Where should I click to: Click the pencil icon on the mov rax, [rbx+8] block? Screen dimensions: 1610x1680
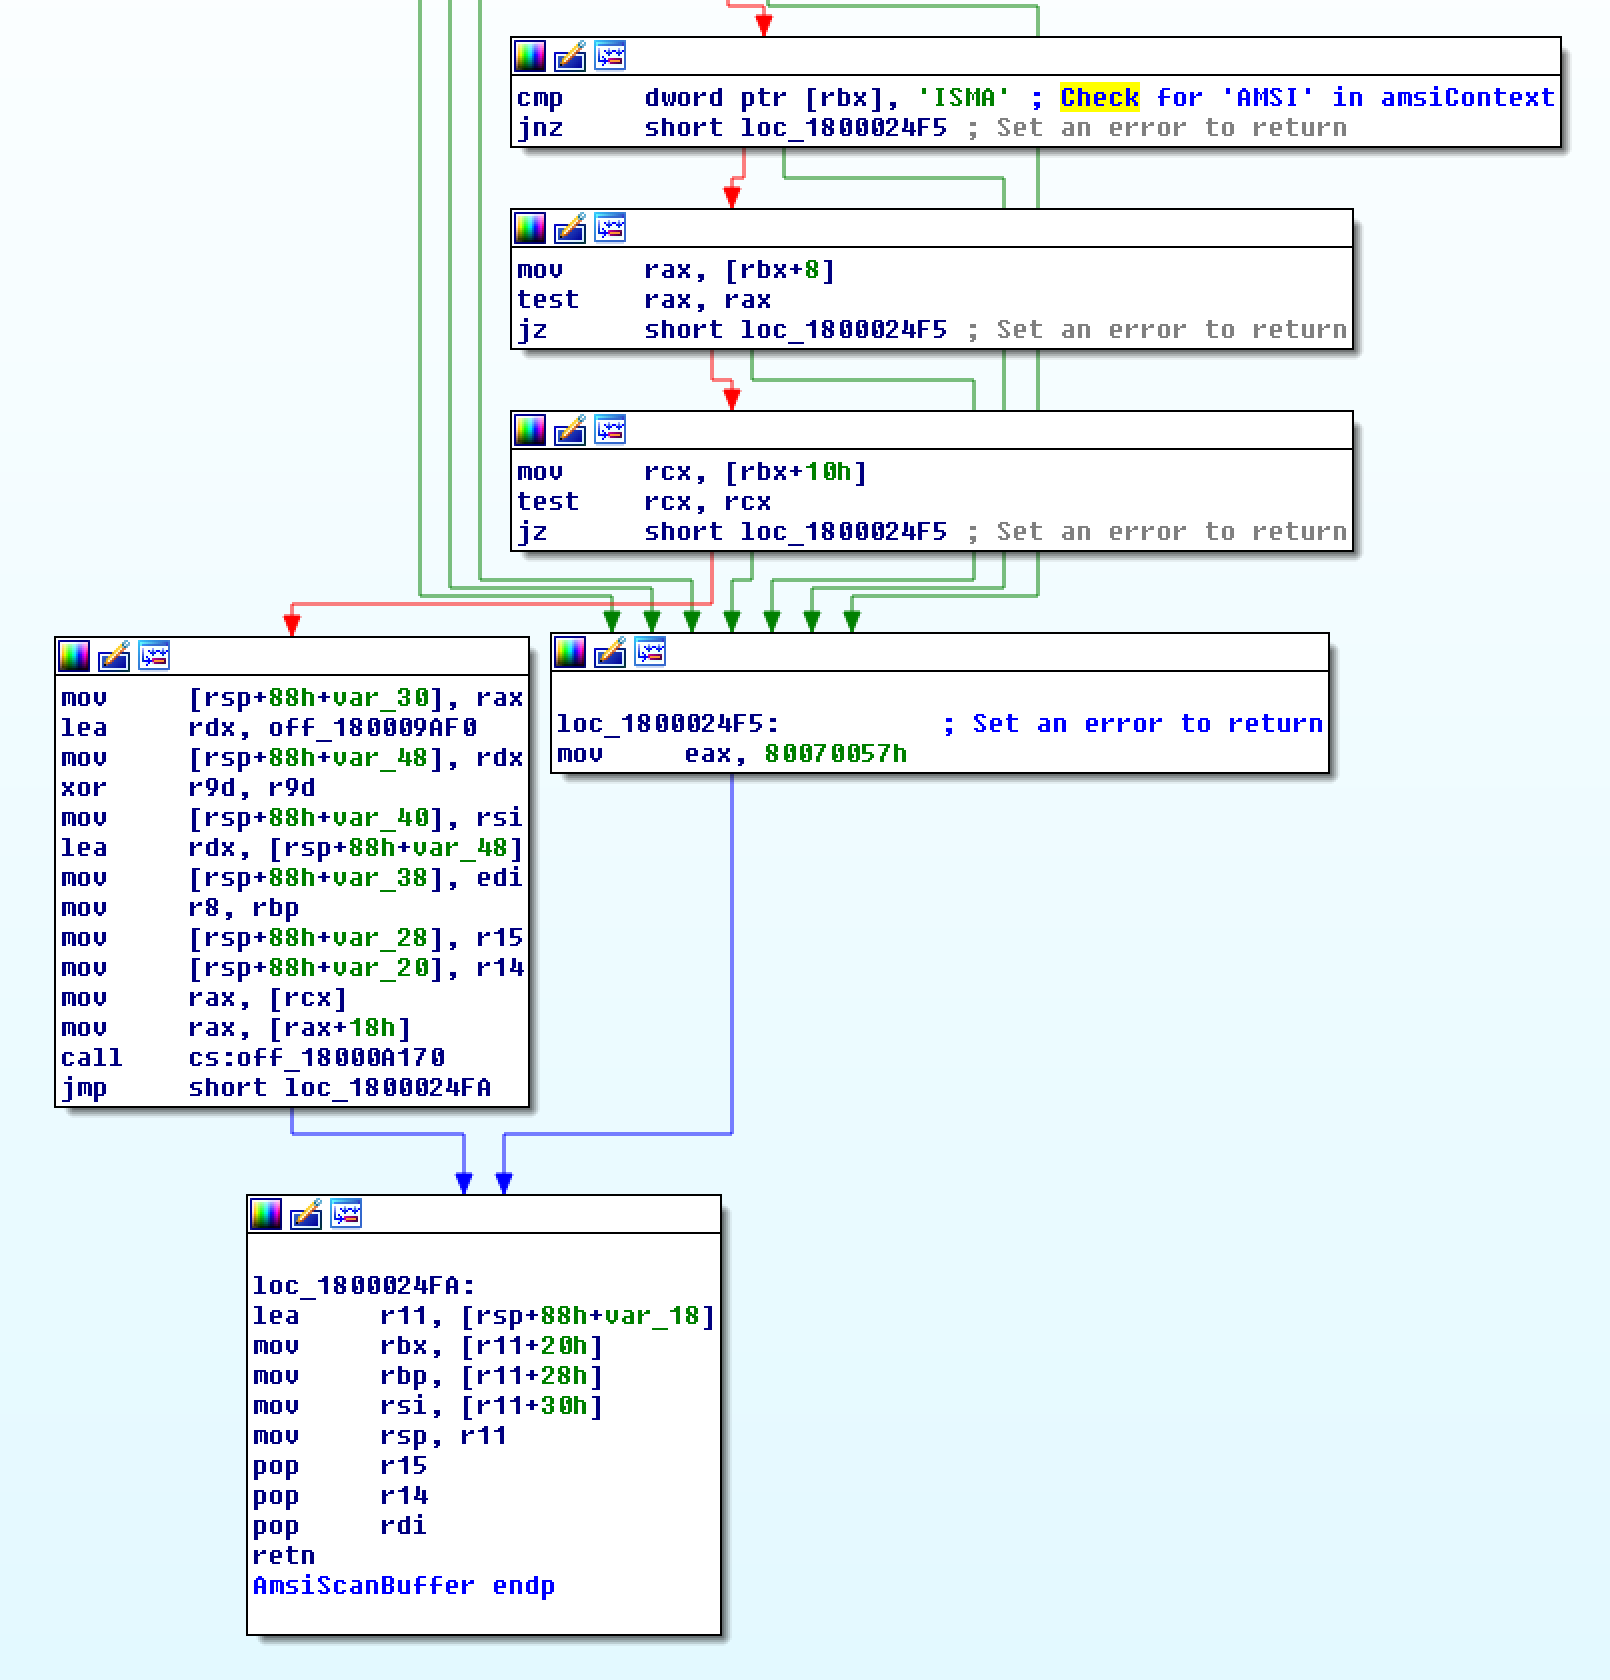pos(570,228)
